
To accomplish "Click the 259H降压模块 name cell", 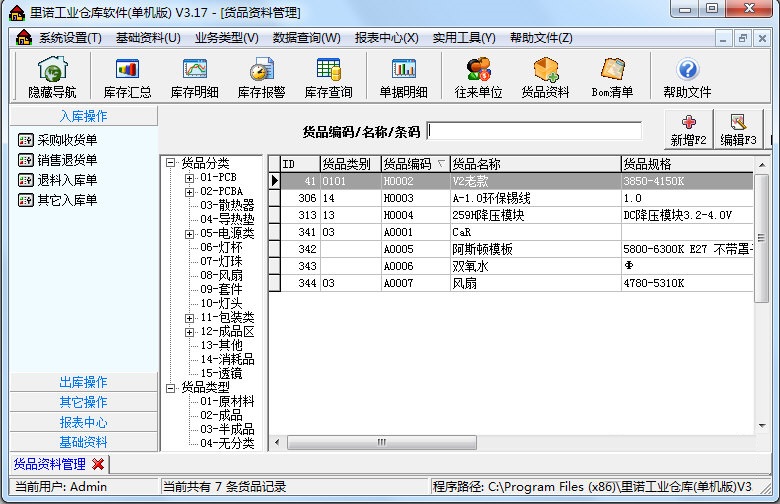I will pyautogui.click(x=535, y=215).
